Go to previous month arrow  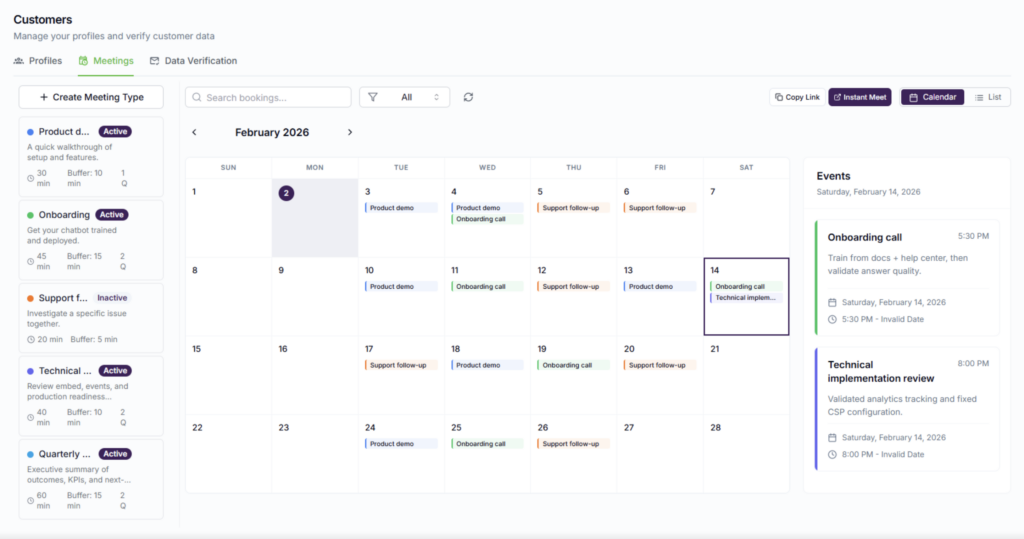(194, 133)
